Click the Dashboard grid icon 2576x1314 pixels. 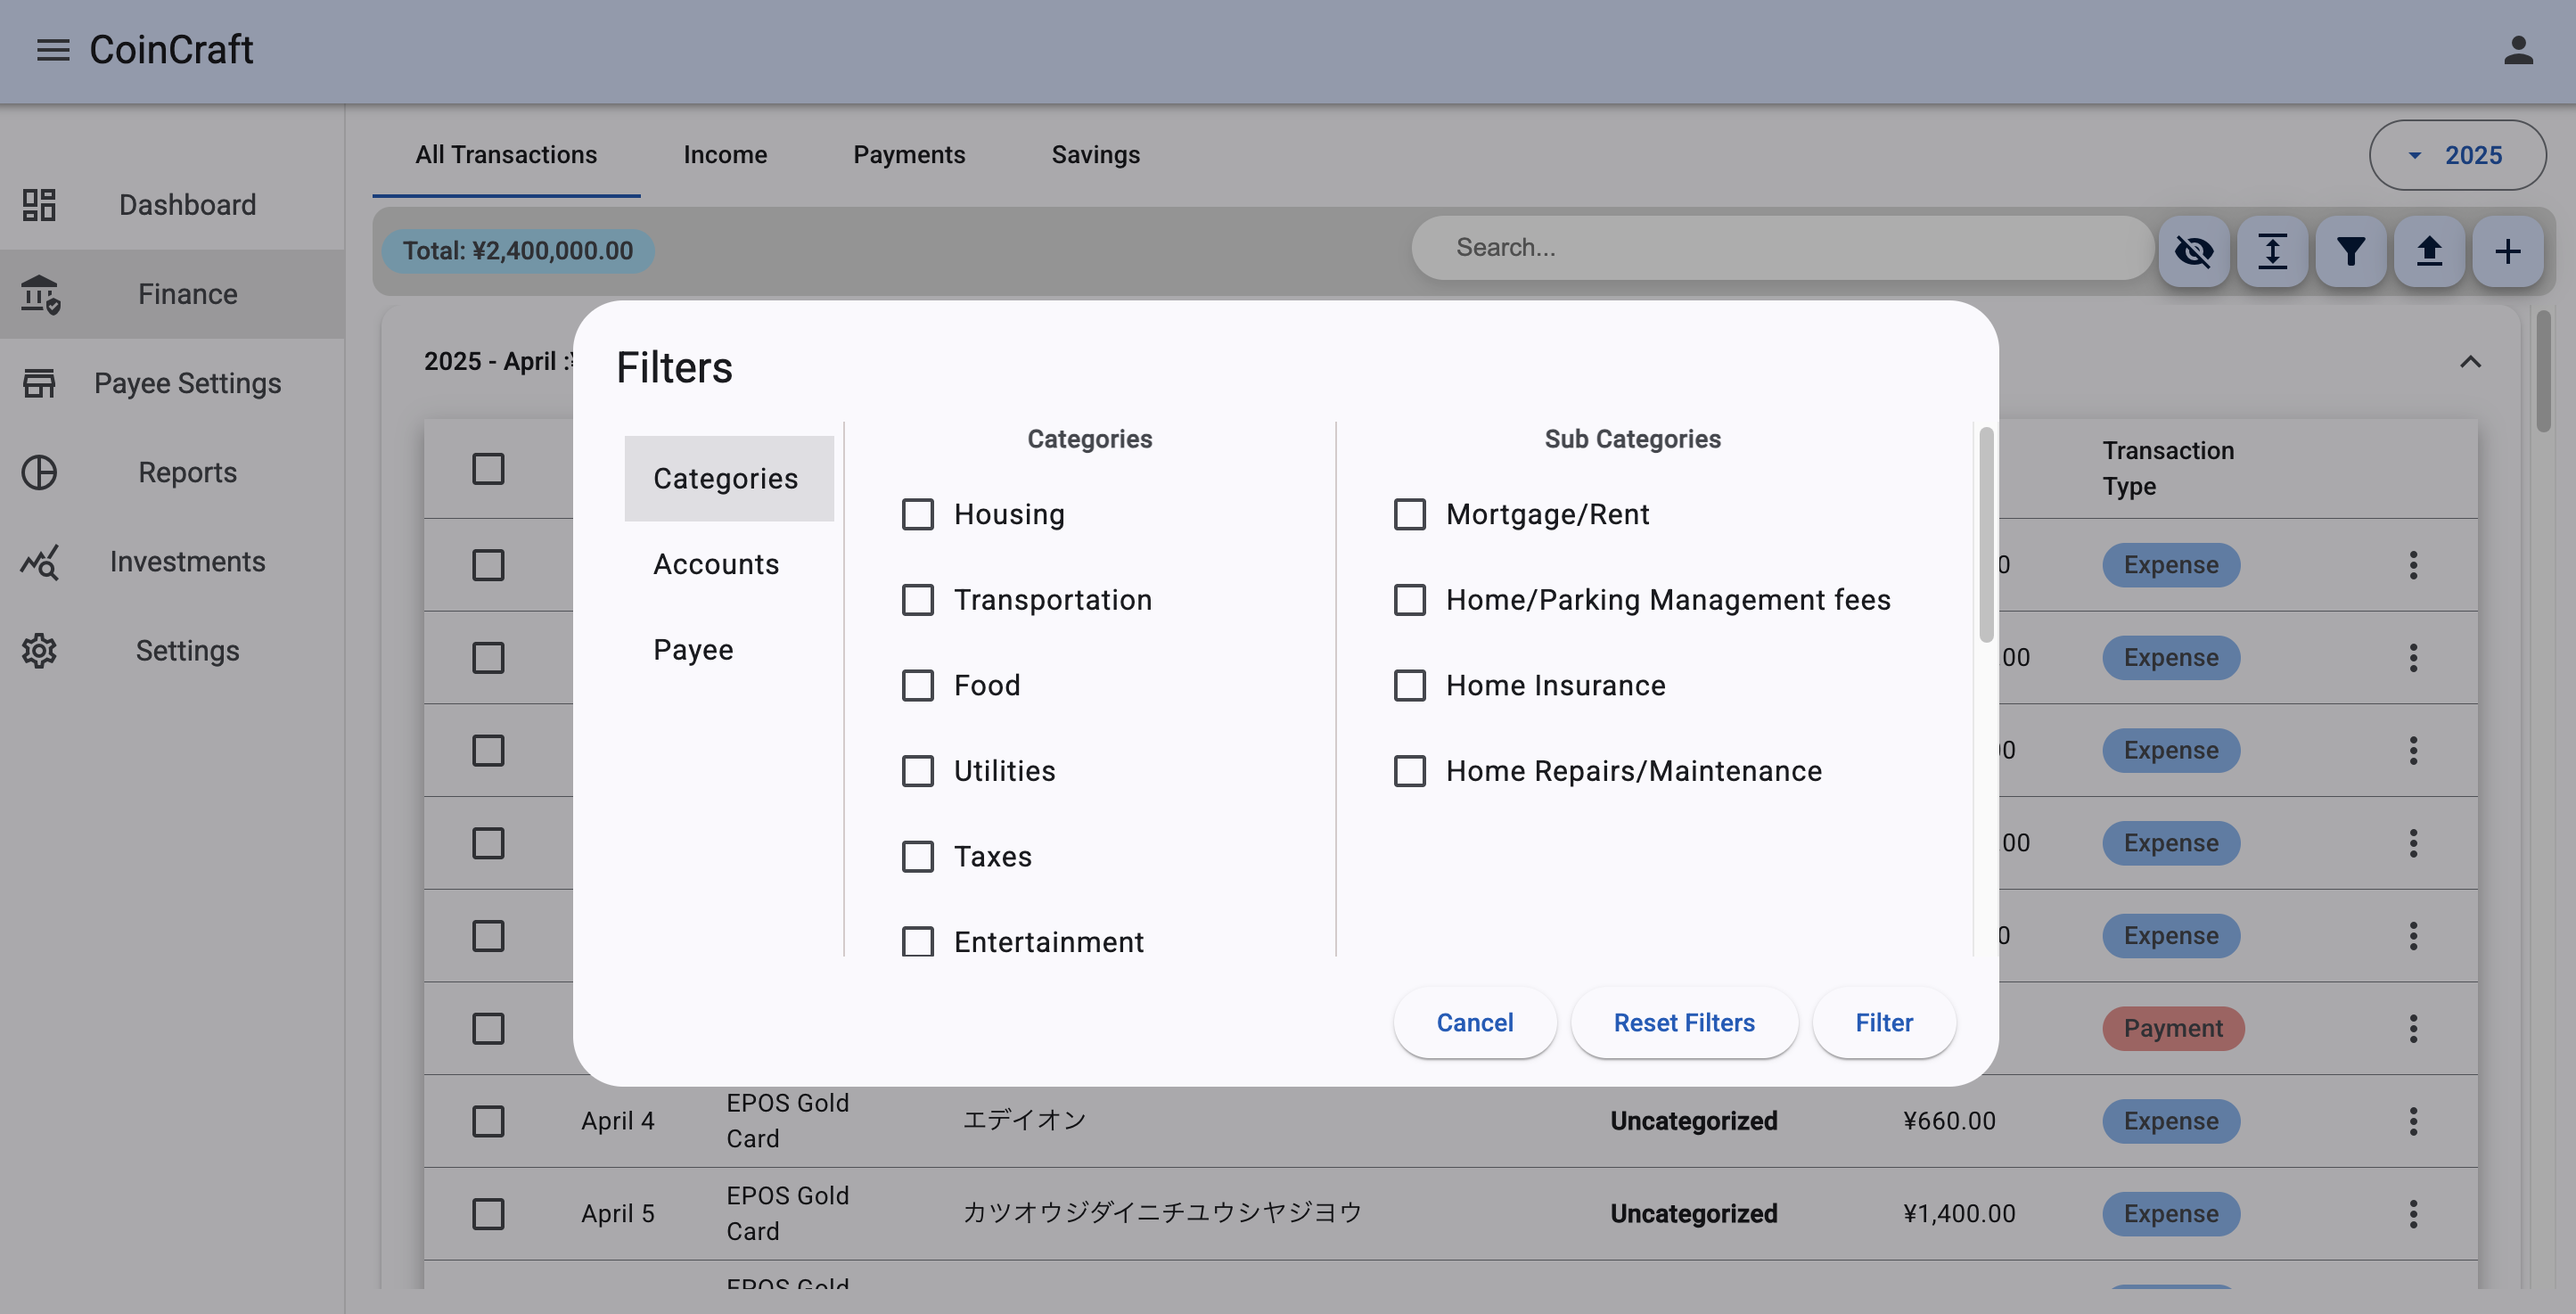click(x=39, y=205)
